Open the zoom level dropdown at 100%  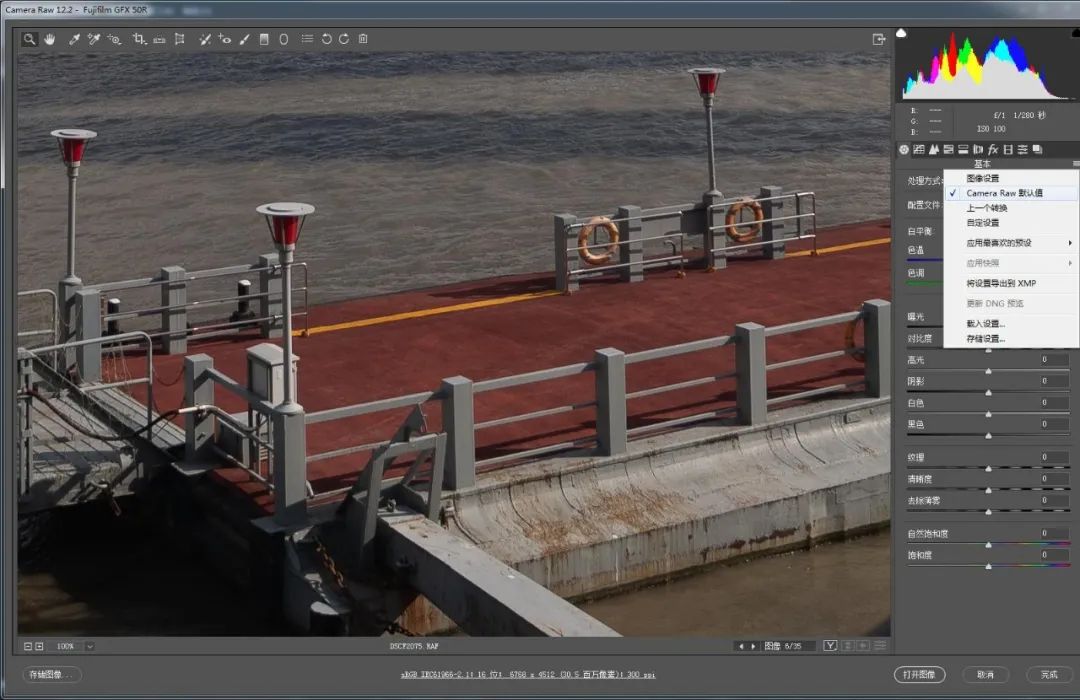click(90, 646)
